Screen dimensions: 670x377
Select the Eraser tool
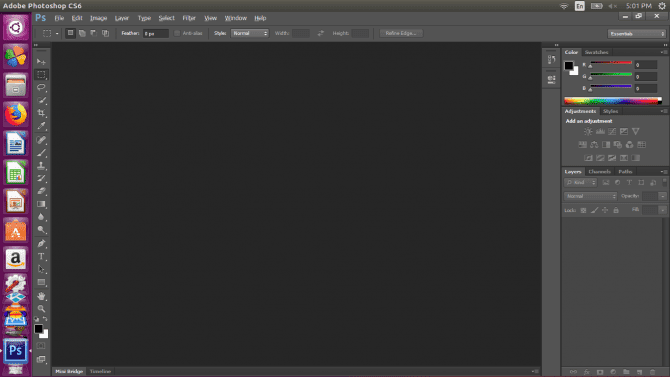tap(41, 191)
